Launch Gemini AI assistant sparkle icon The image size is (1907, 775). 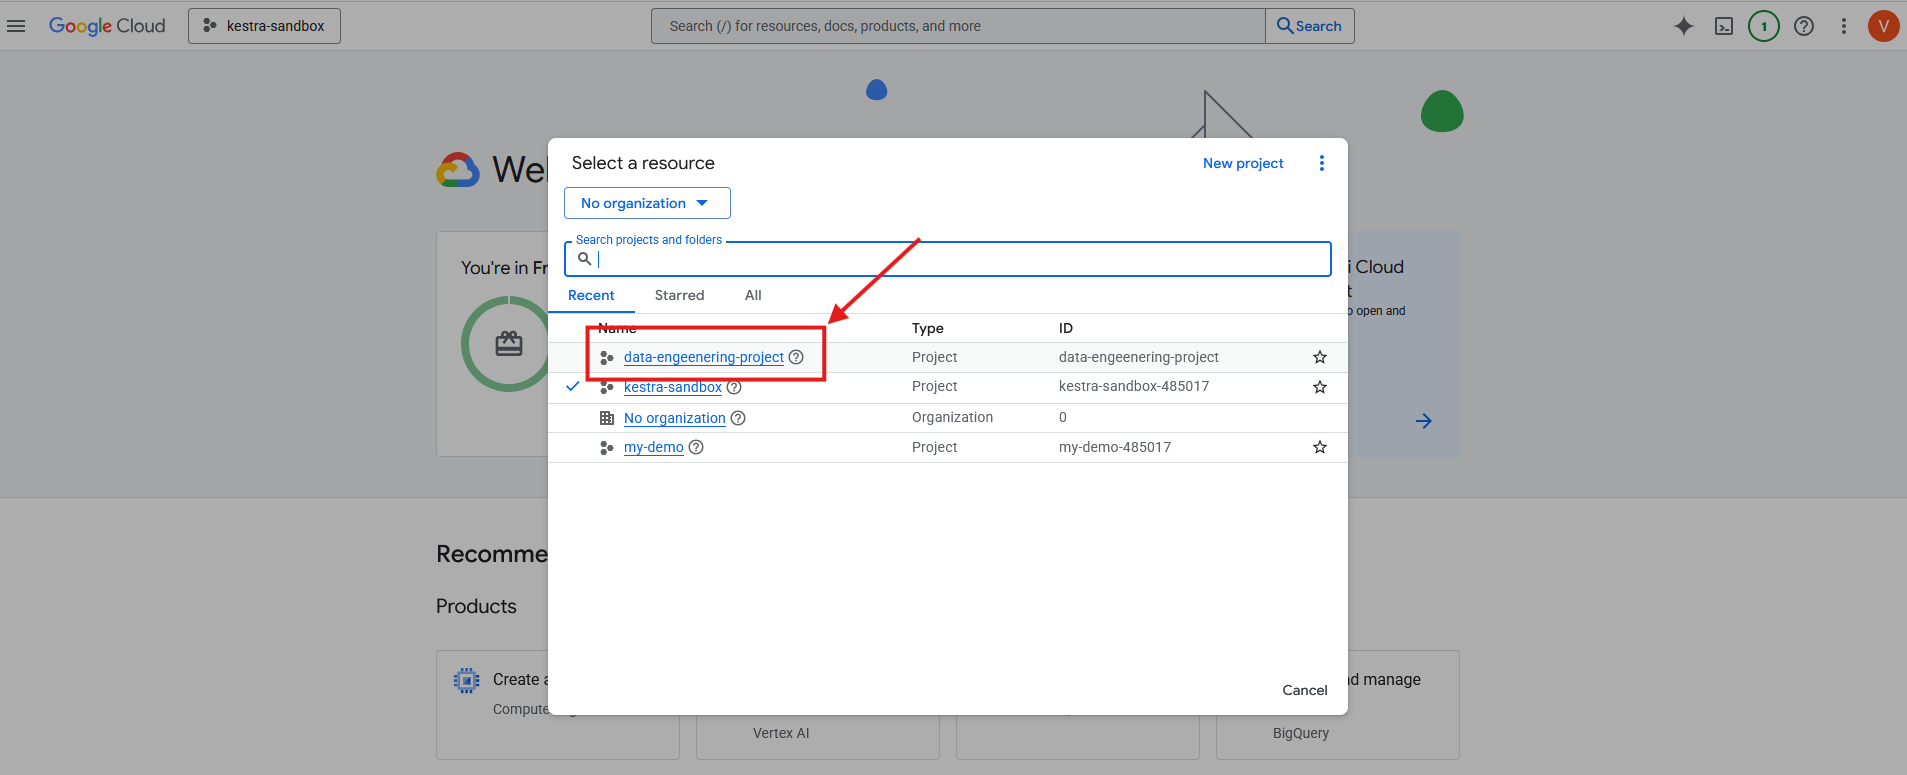click(1684, 26)
